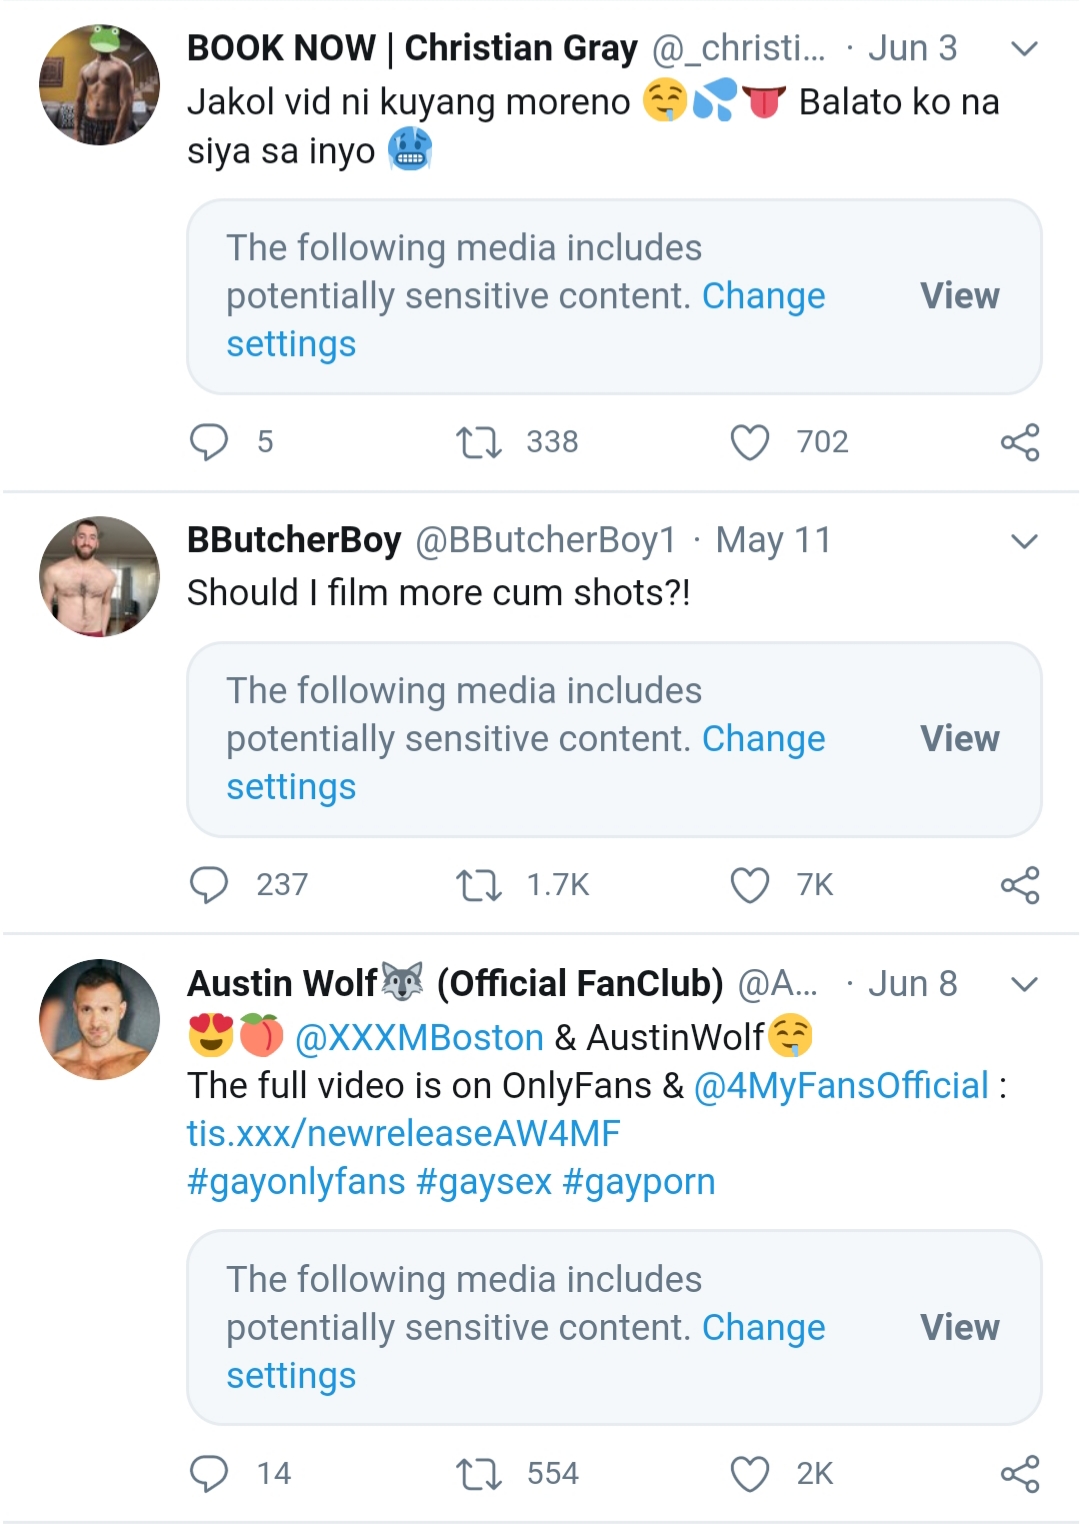Open the BButcherBoy profile picture

[x=99, y=577]
